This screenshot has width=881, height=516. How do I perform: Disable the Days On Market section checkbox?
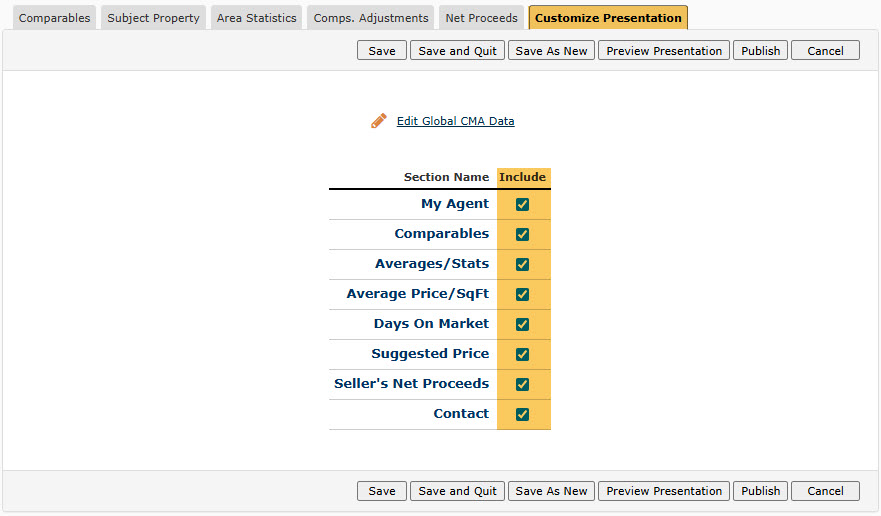click(x=523, y=324)
